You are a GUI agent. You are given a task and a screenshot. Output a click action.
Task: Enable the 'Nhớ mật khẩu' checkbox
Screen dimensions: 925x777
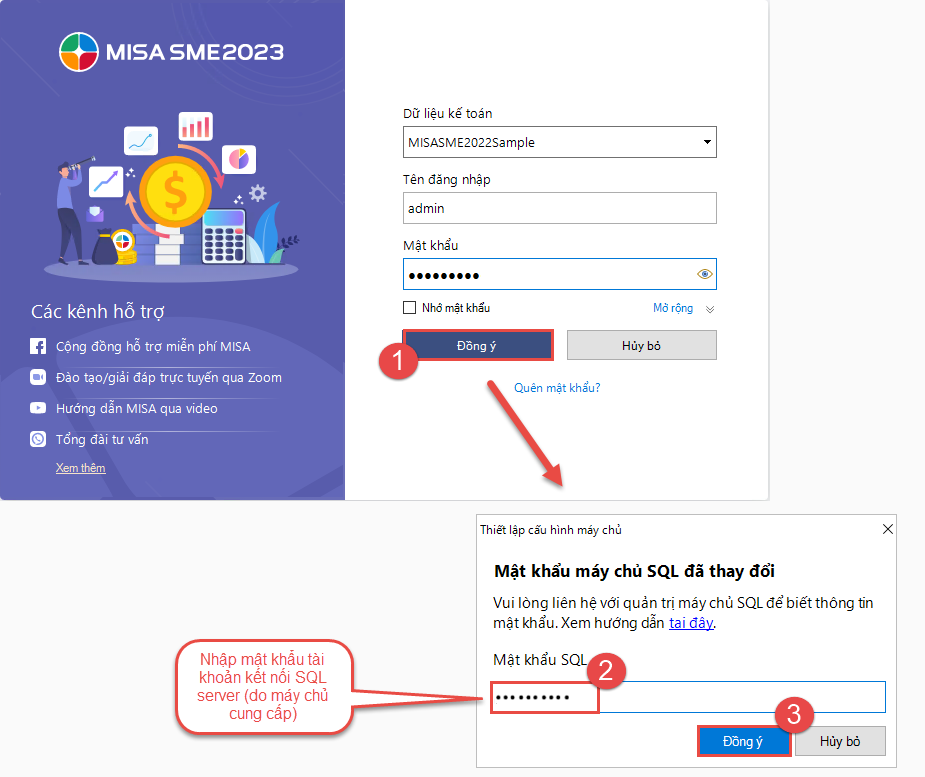coord(409,308)
